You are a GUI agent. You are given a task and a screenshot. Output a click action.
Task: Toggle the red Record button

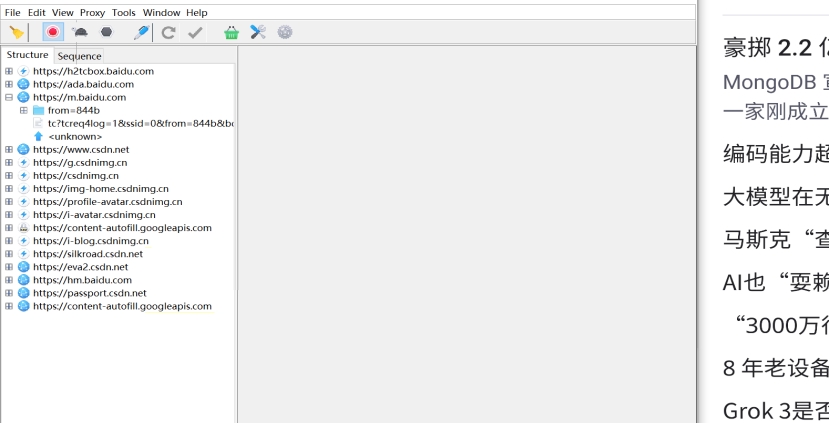(x=52, y=33)
